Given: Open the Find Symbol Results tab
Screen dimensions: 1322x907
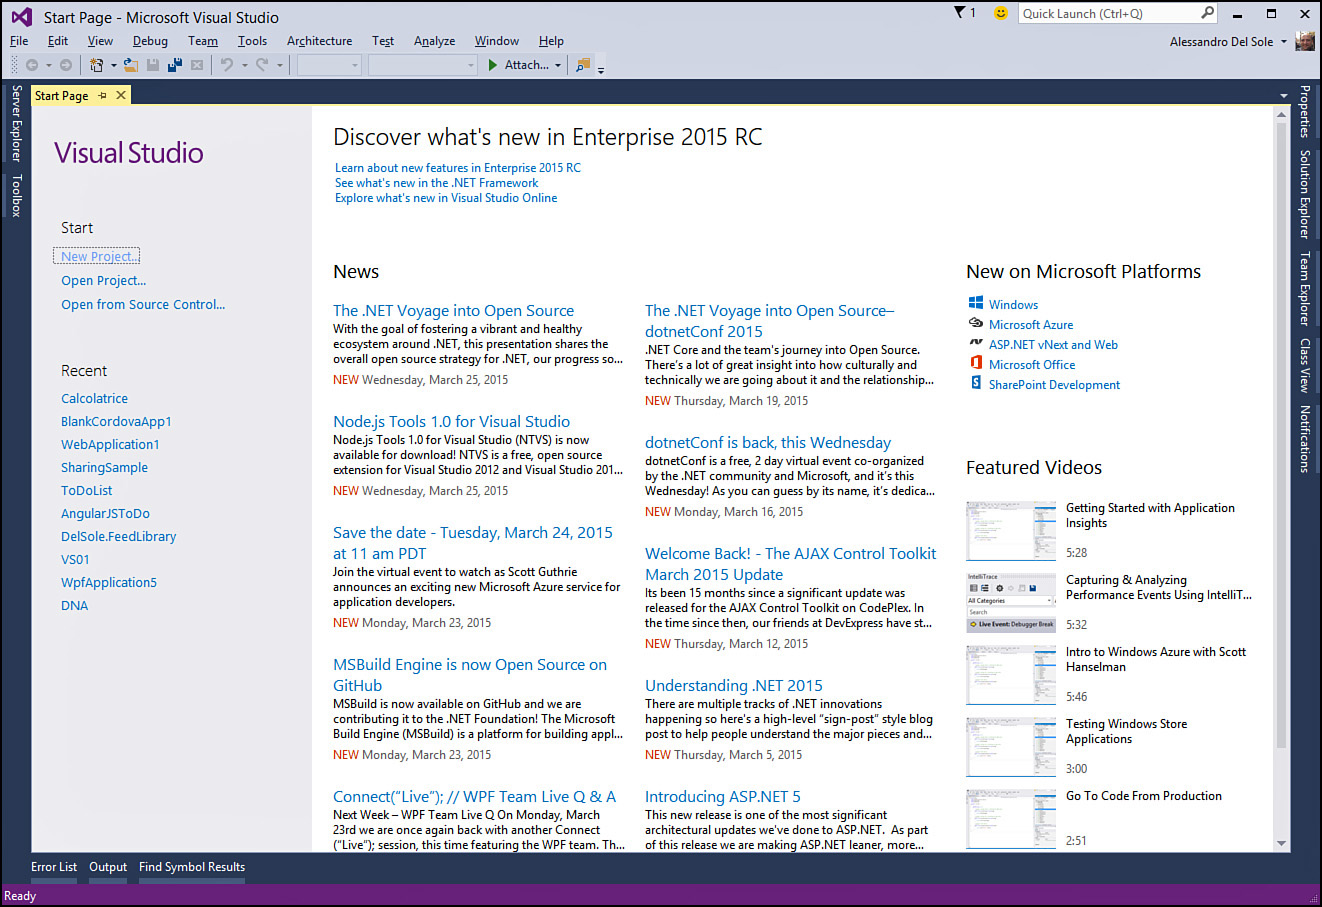Looking at the screenshot, I should point(192,867).
